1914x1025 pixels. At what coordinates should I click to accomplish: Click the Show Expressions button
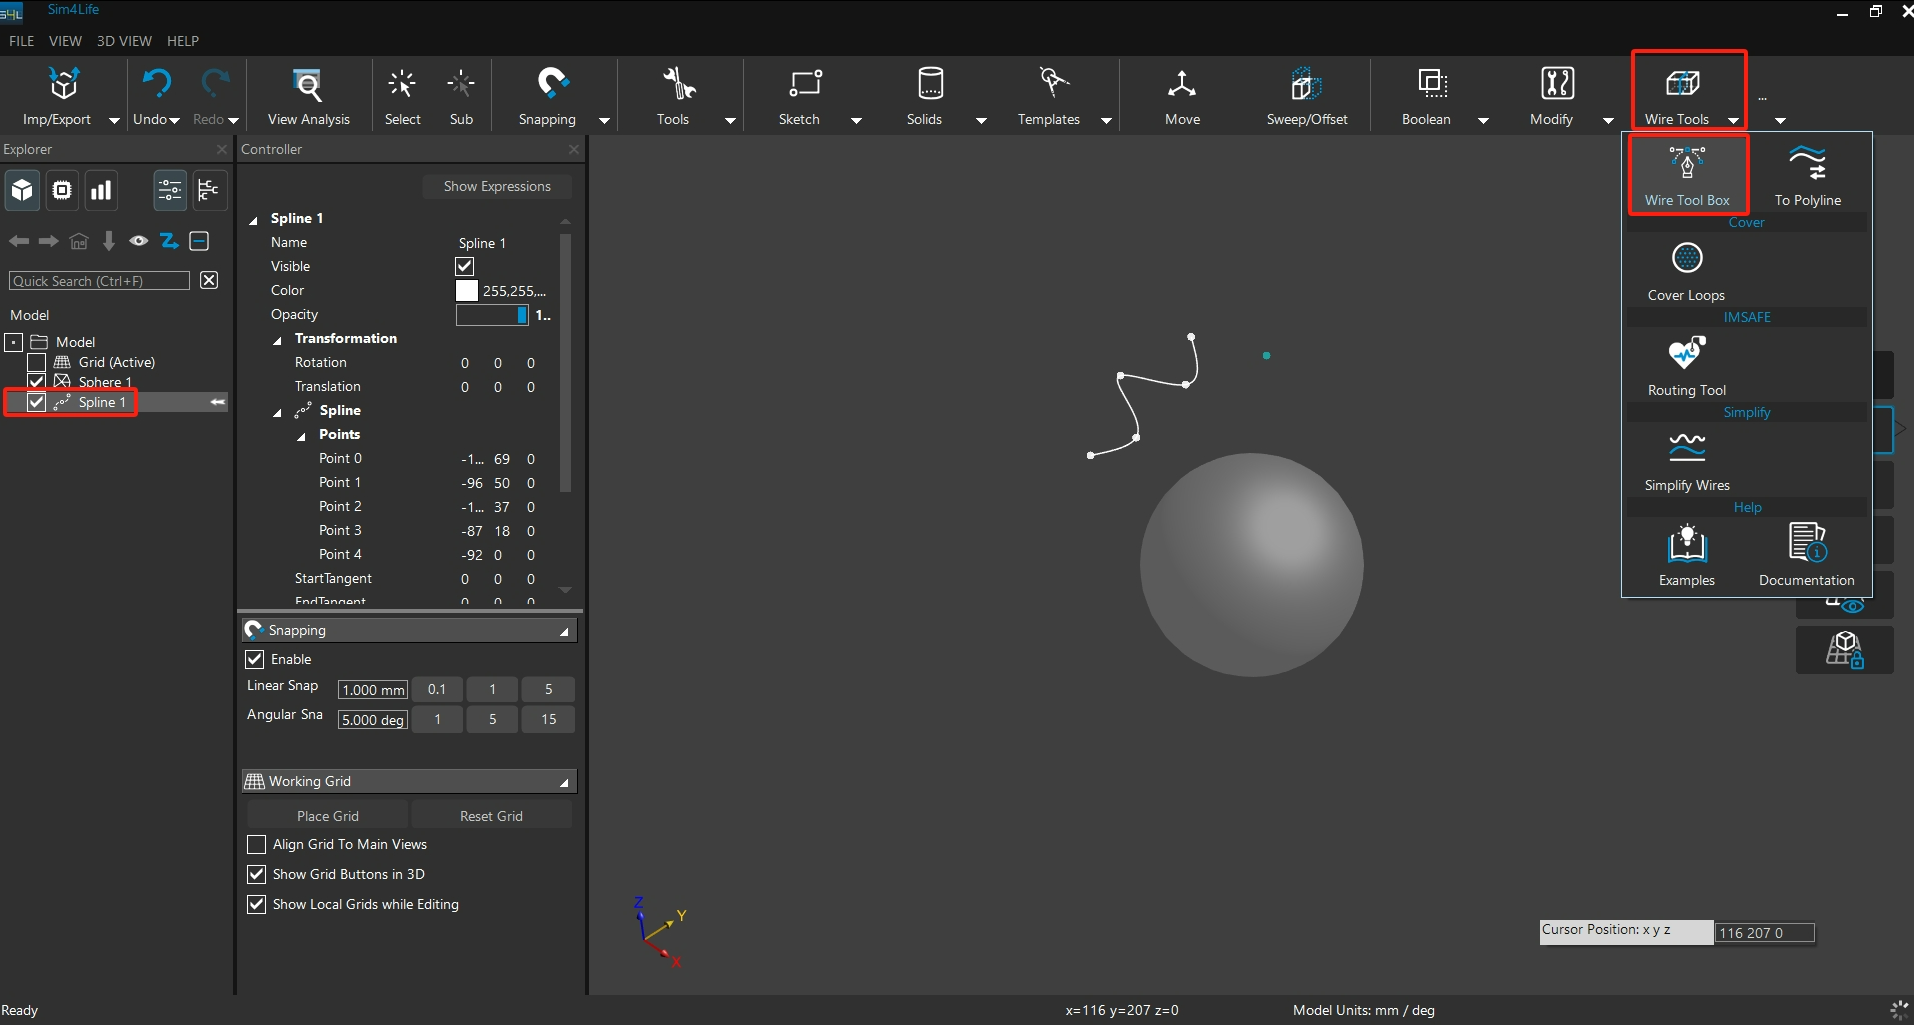[497, 187]
